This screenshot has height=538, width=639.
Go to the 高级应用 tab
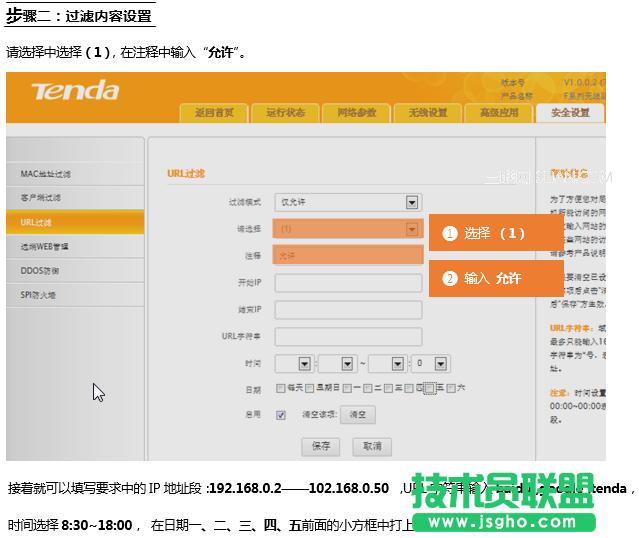point(498,113)
